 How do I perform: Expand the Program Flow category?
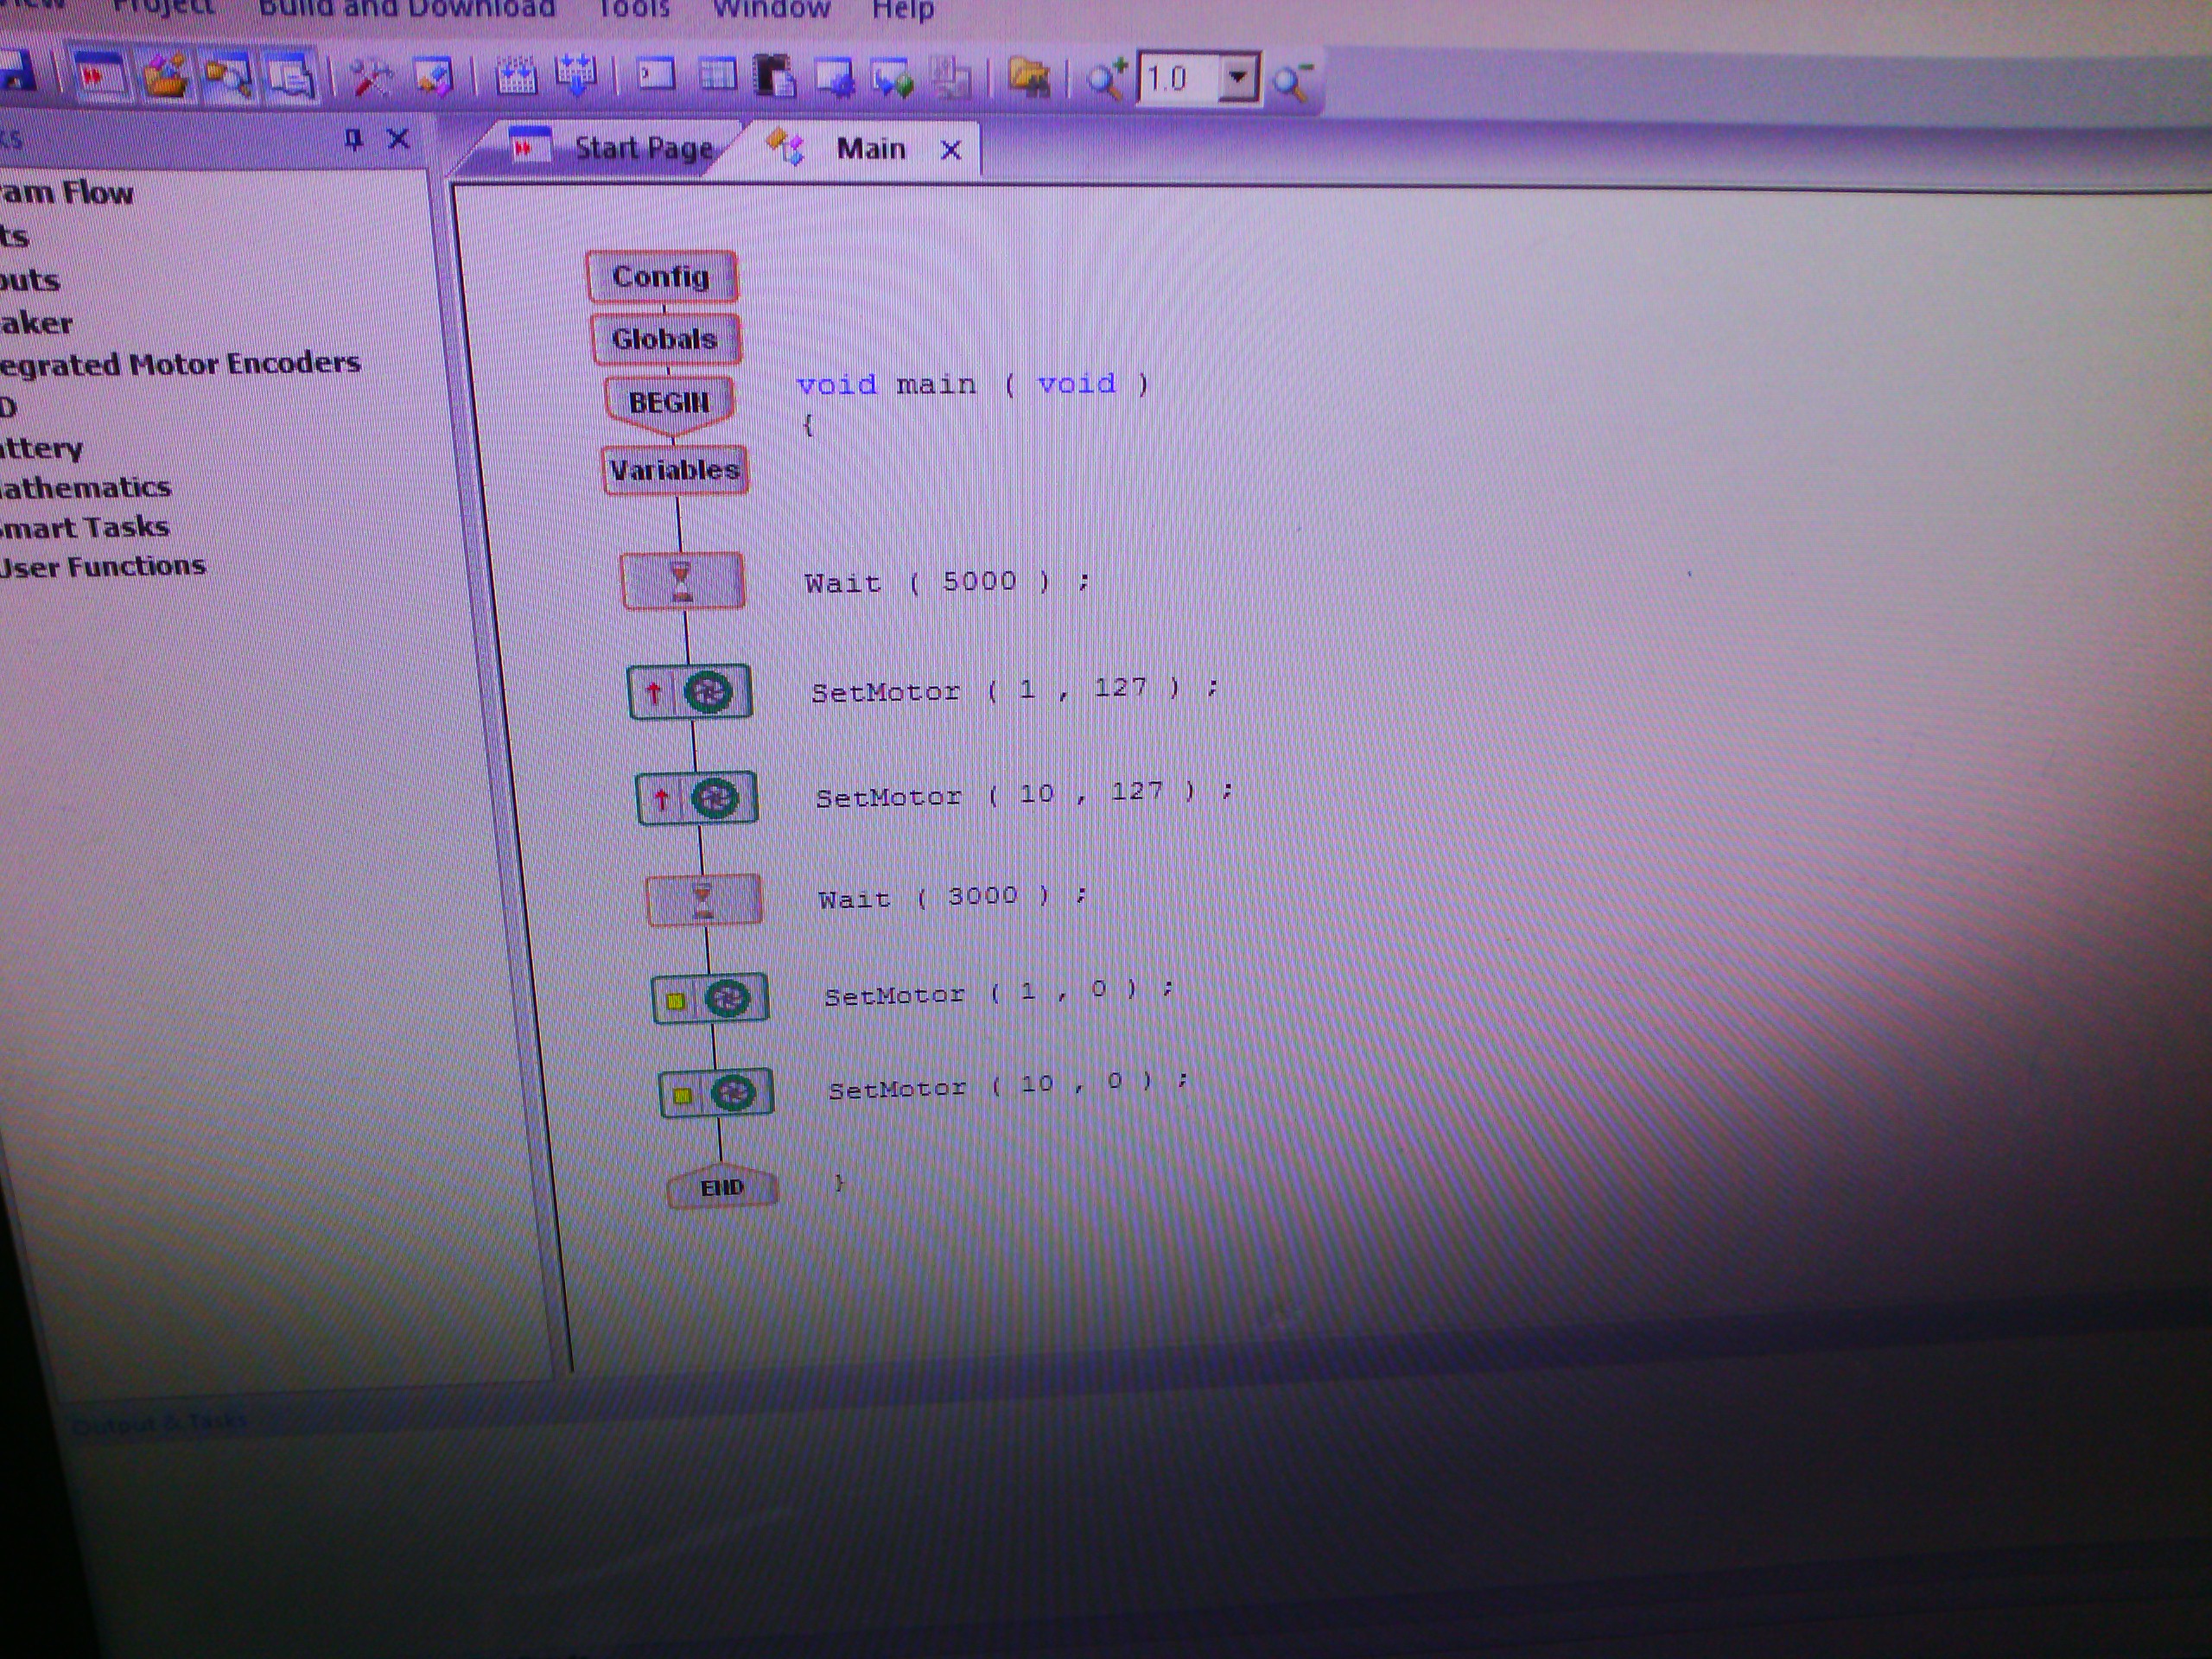[x=66, y=192]
